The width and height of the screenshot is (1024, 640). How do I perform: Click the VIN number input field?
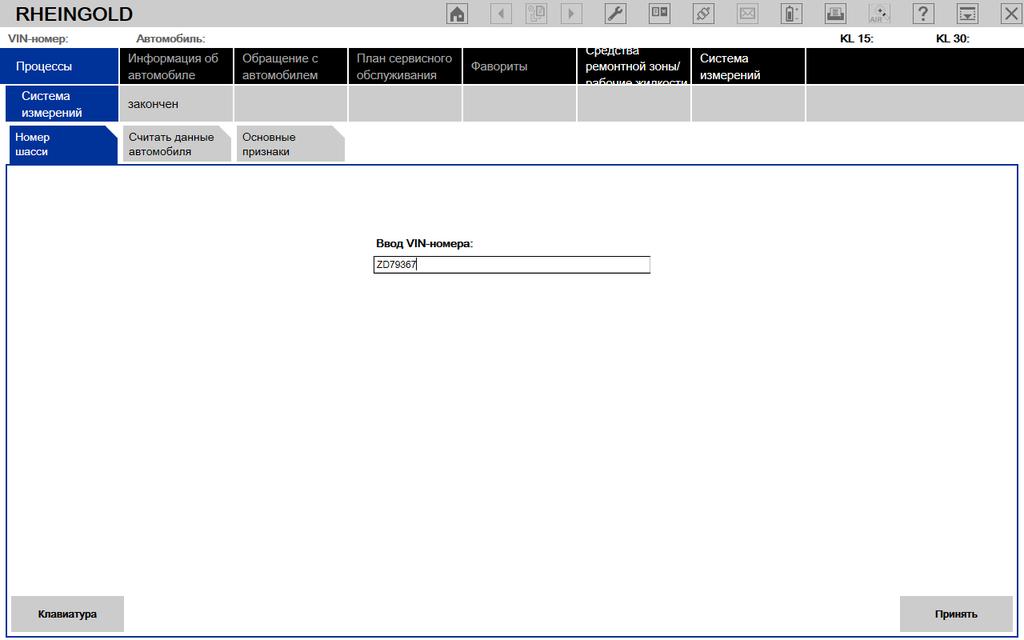tap(511, 265)
